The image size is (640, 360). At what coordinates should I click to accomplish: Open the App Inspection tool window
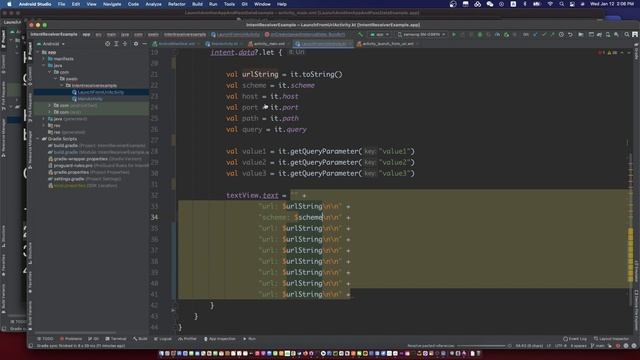pos(220,339)
